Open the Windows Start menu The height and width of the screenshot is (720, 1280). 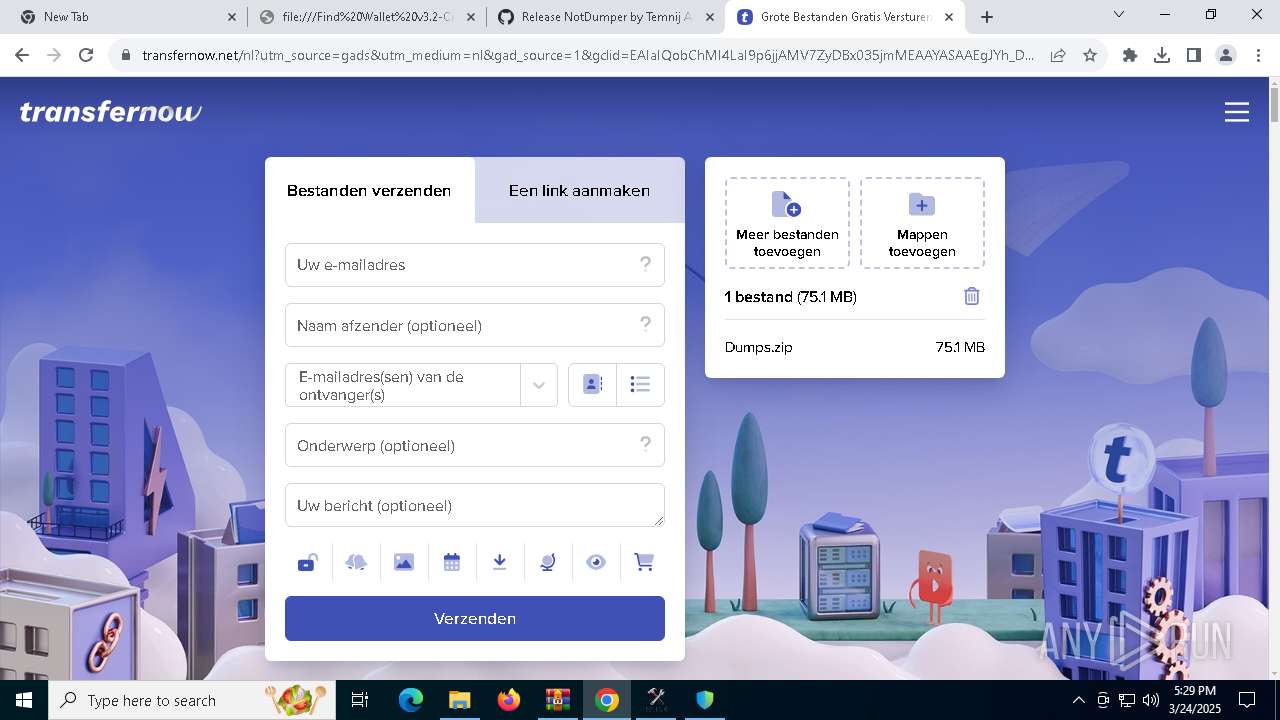click(24, 700)
